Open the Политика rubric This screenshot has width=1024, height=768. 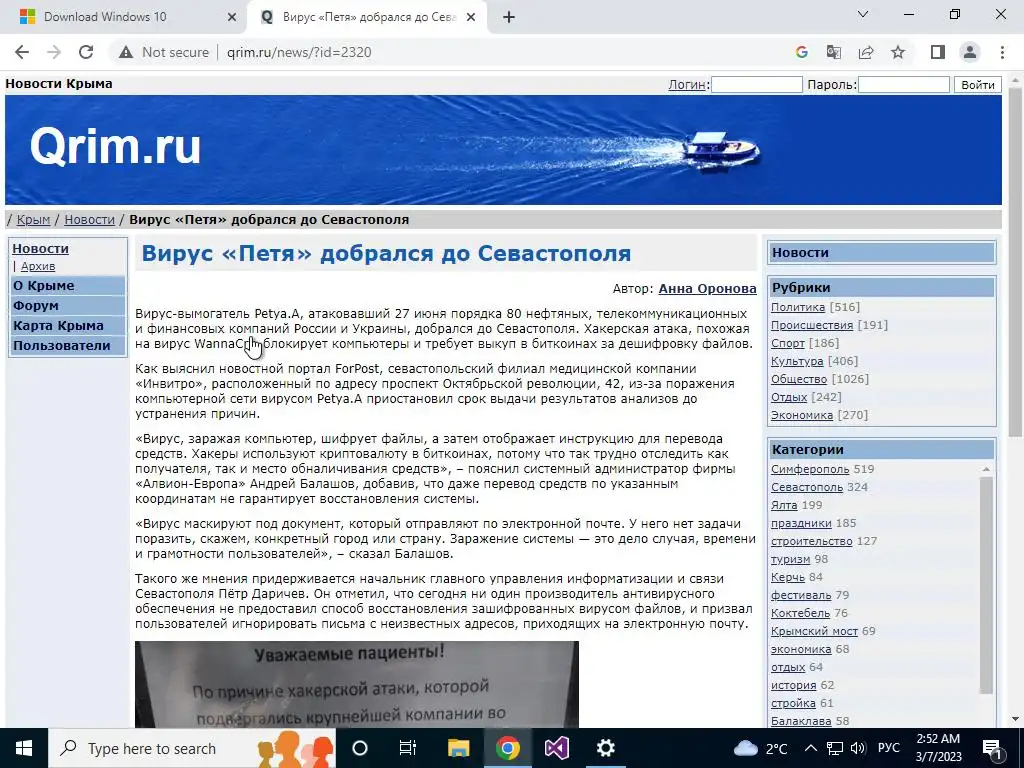point(797,307)
